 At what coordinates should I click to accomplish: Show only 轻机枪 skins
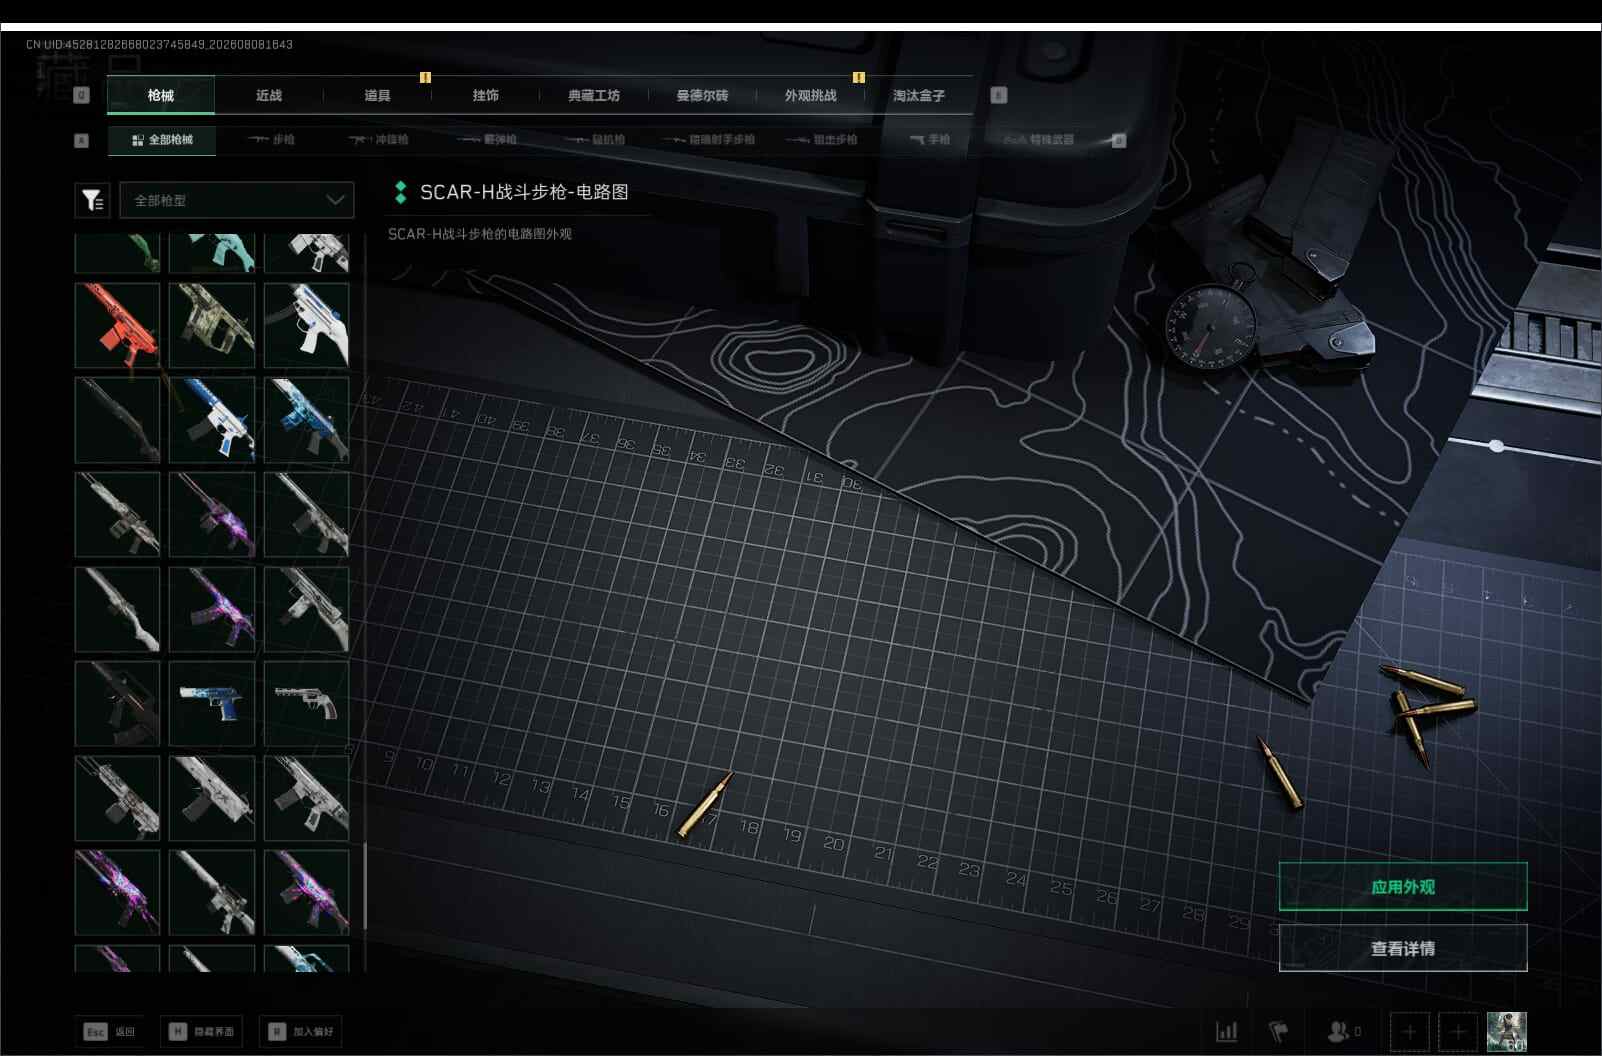point(595,140)
